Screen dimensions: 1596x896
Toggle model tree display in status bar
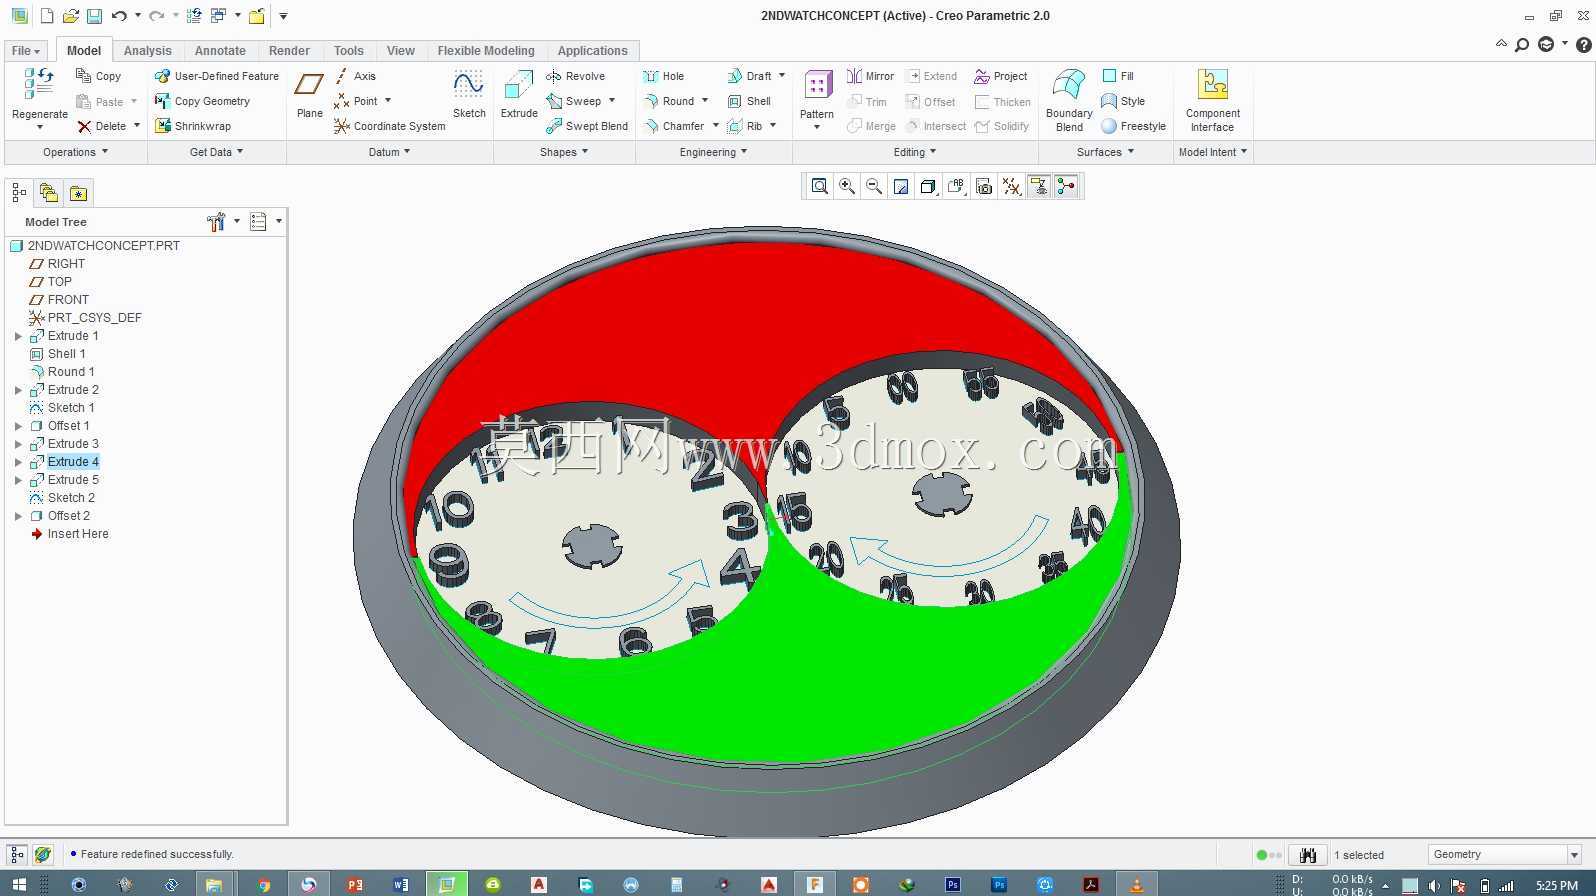(17, 854)
